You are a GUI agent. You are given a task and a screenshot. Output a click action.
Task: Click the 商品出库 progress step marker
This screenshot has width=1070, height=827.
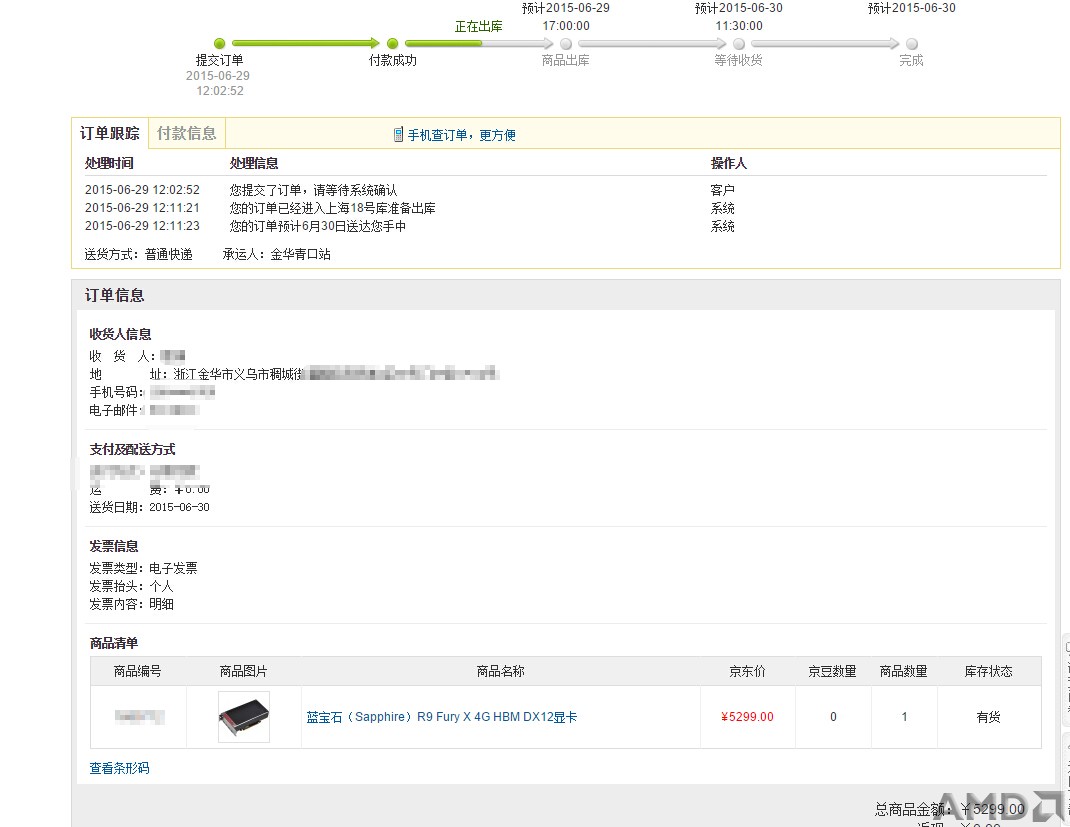point(566,44)
